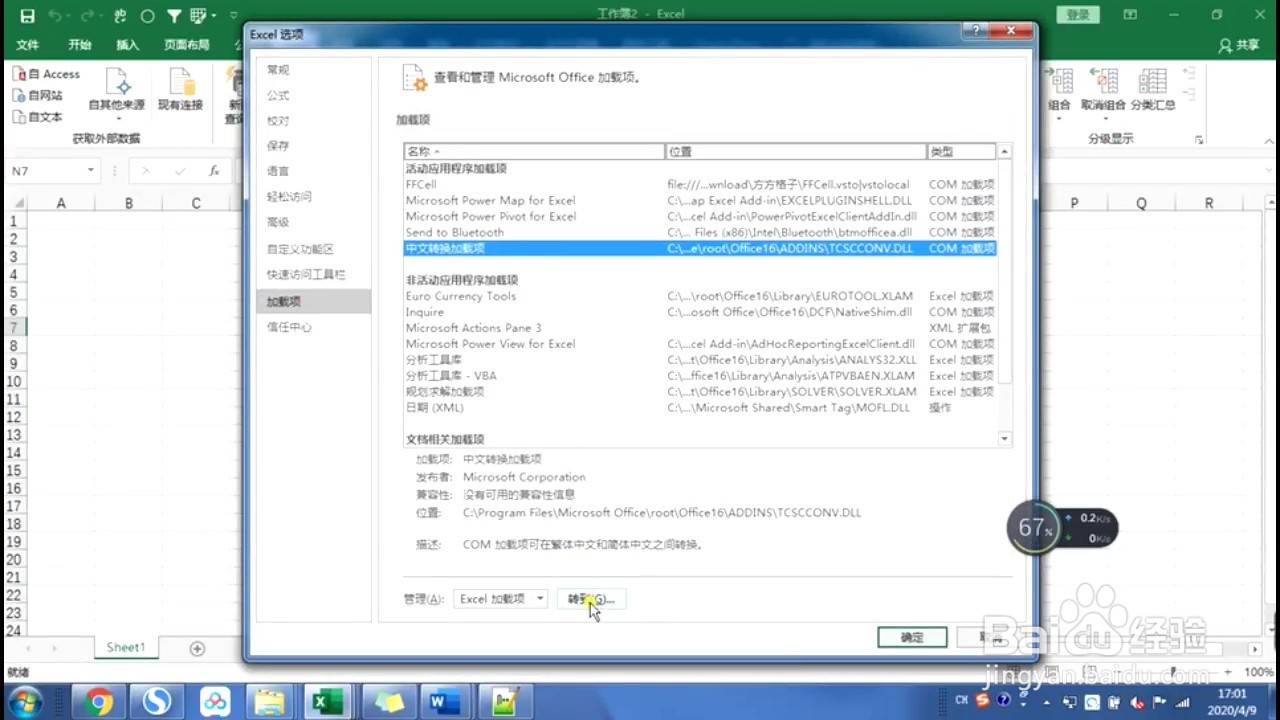Click the Undo arrow in quick access toolbar
The height and width of the screenshot is (720, 1280).
pyautogui.click(x=55, y=16)
